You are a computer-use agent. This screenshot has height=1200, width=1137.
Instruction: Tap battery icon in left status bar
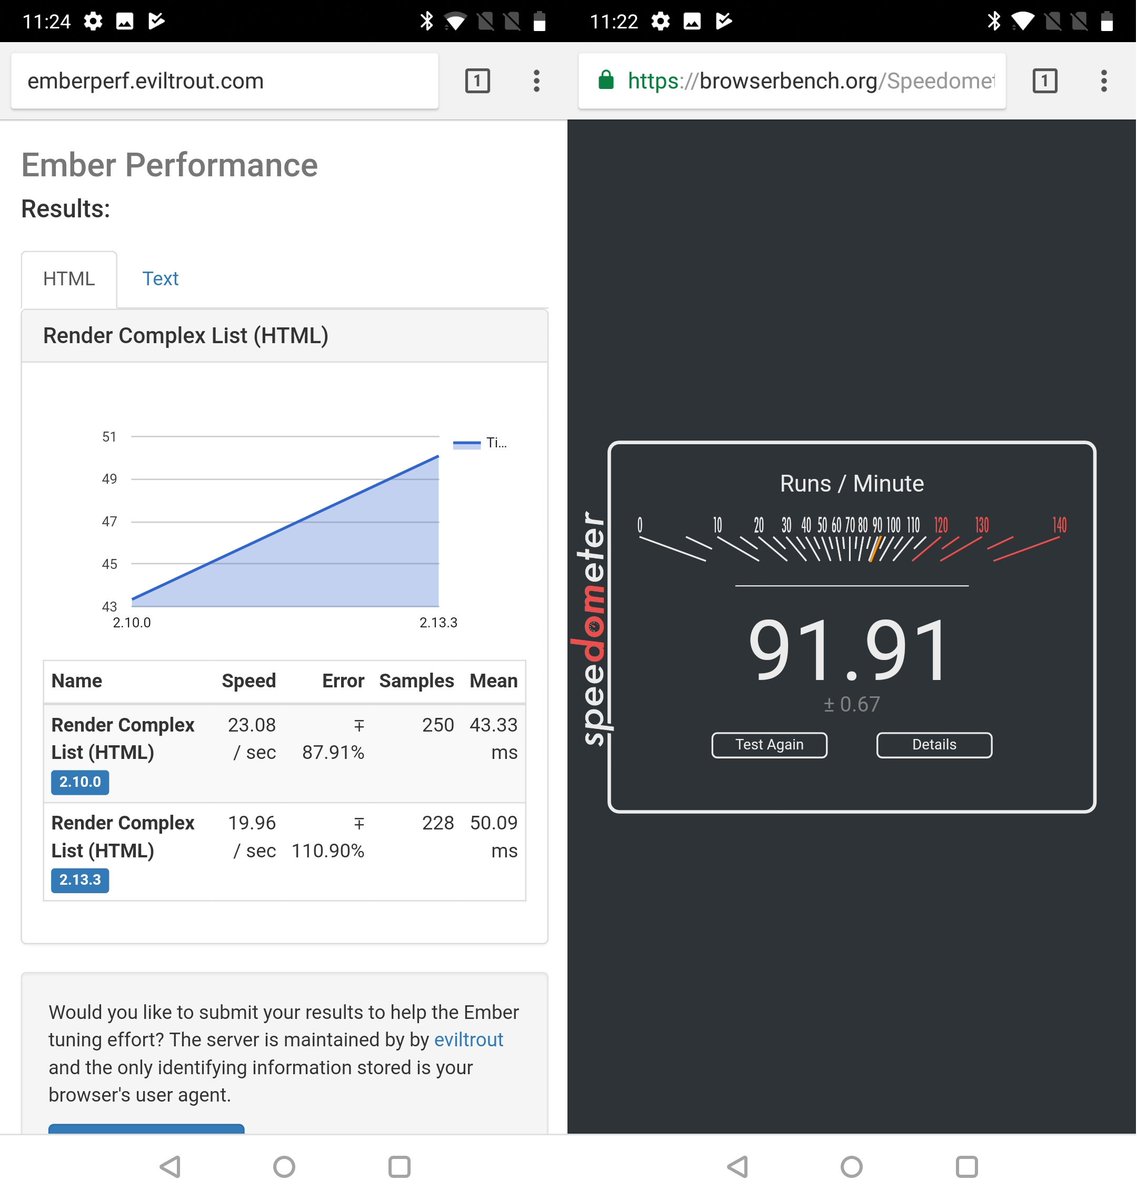click(539, 21)
